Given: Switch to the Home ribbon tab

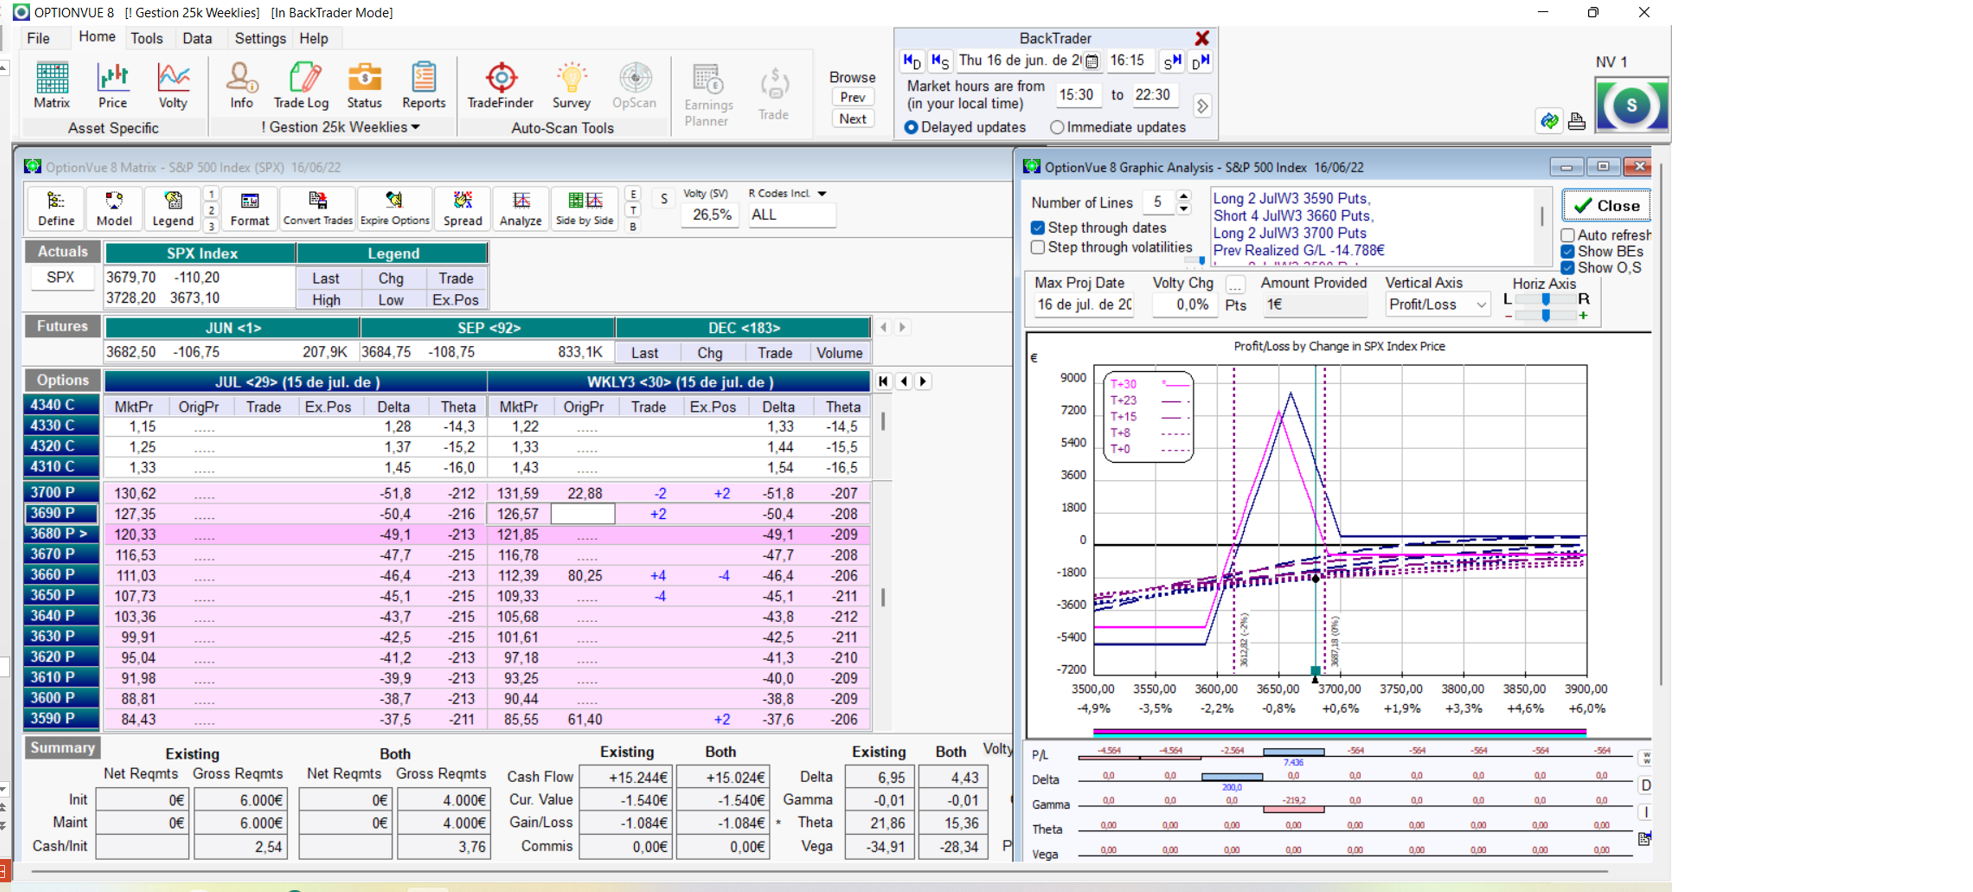Looking at the screenshot, I should click(x=97, y=37).
